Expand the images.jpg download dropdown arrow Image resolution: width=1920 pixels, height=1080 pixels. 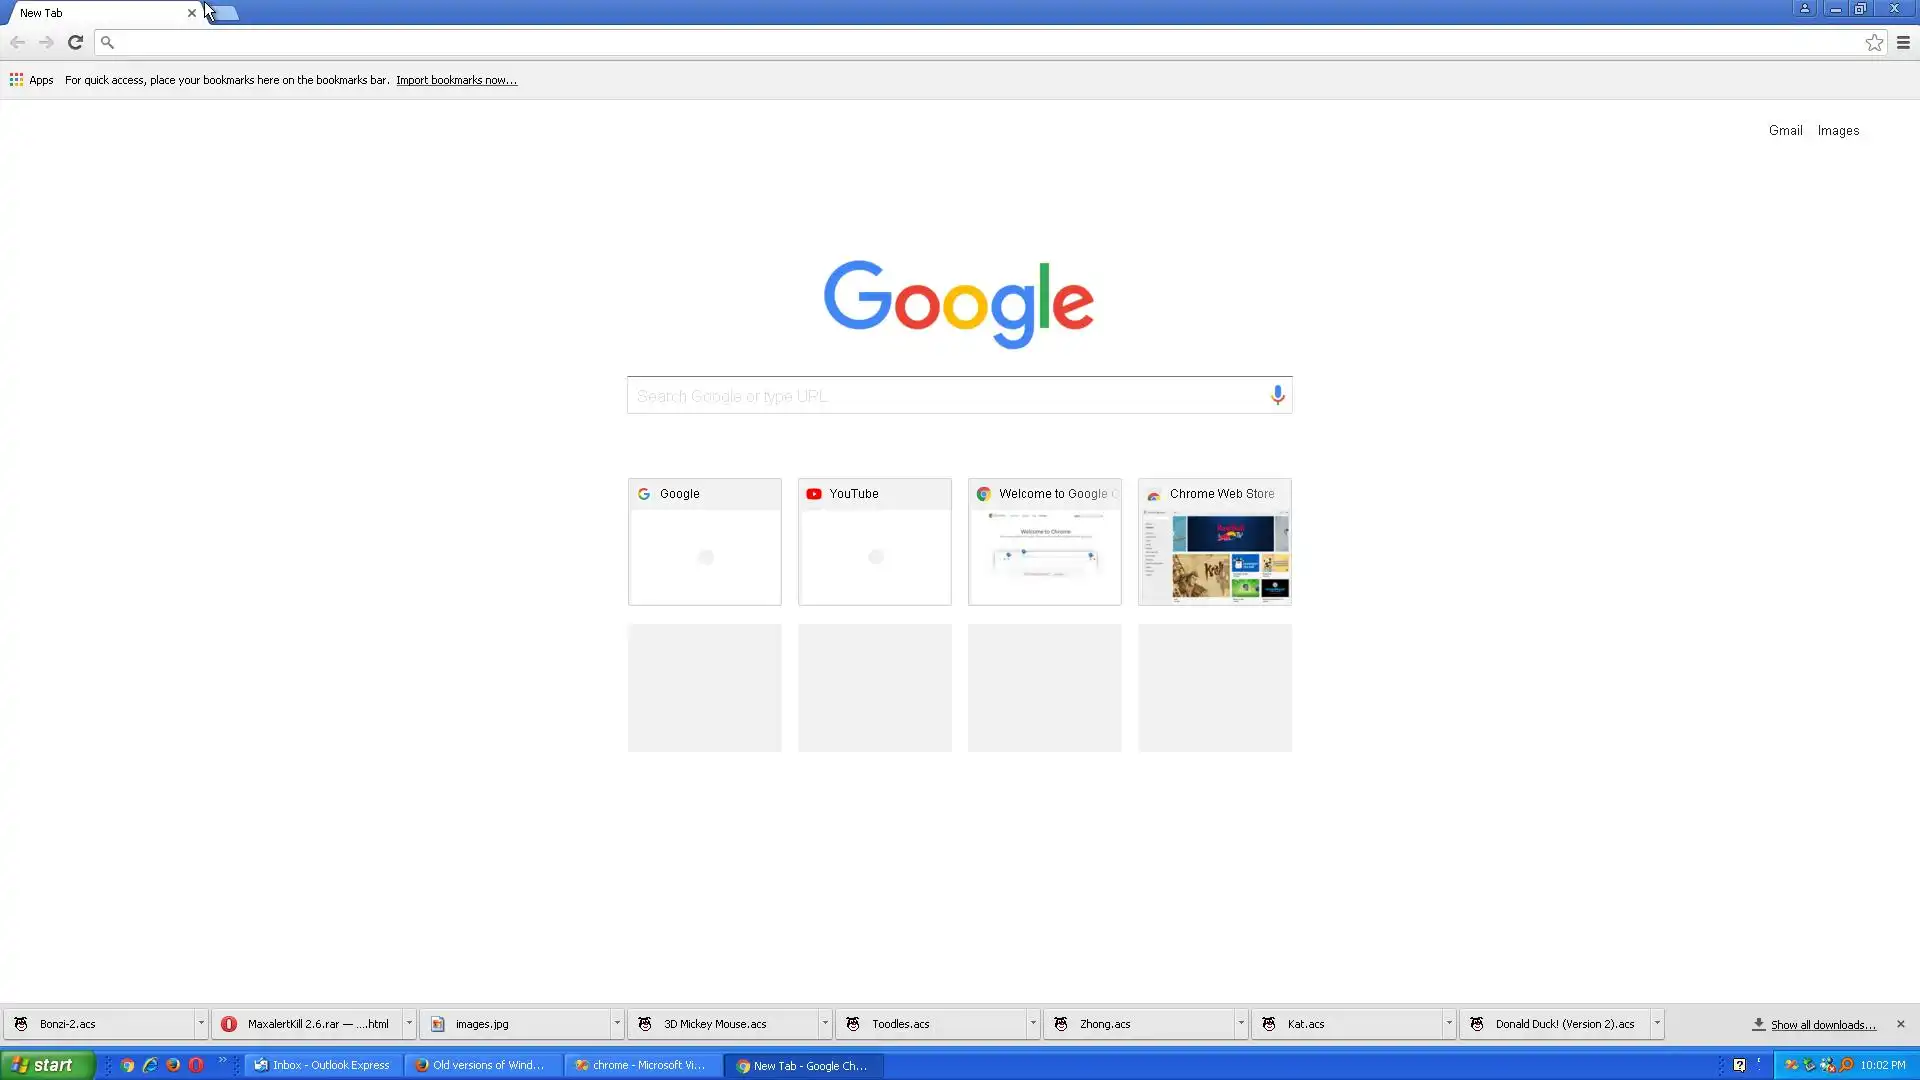[617, 1023]
